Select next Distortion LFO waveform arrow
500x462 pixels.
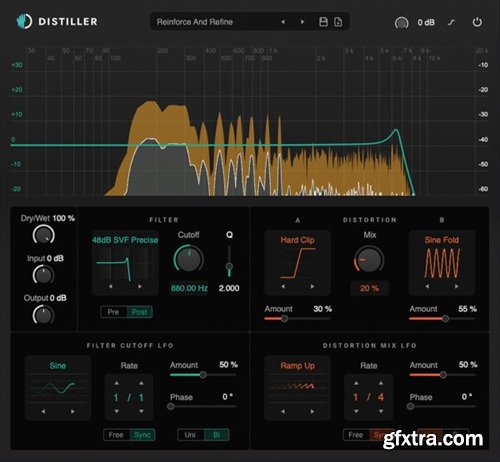[x=312, y=412]
